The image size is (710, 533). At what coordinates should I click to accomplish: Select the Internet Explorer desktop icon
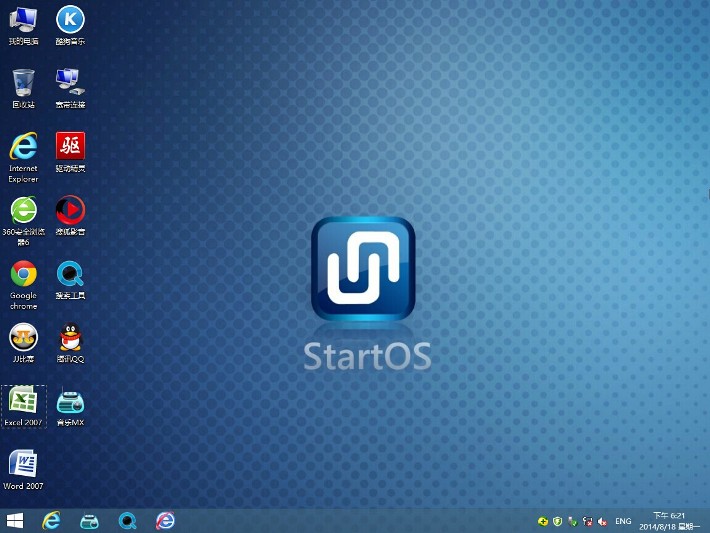pos(24,157)
